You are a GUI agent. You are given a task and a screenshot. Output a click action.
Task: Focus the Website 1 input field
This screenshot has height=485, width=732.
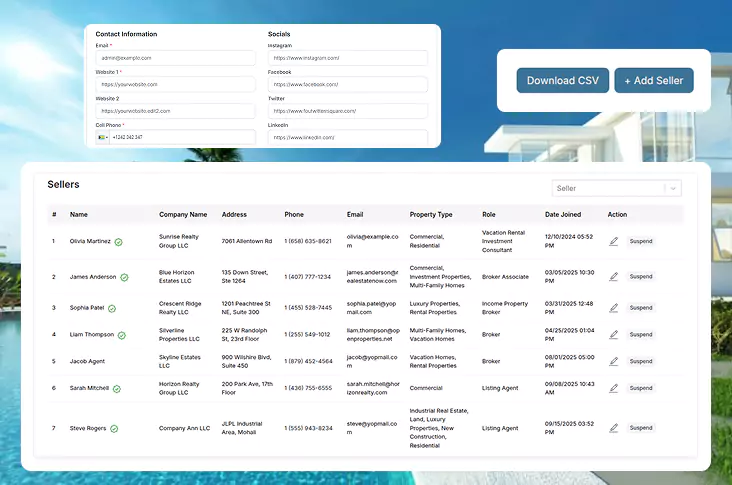click(x=176, y=84)
